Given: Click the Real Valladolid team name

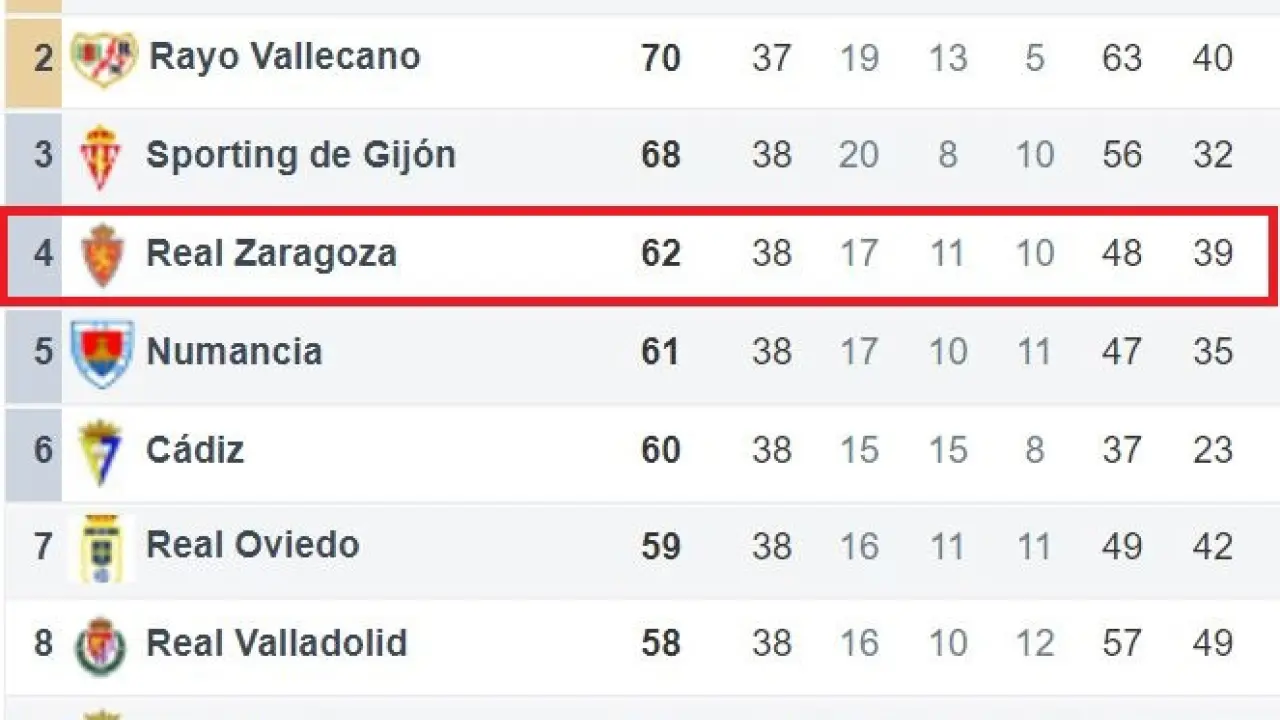Looking at the screenshot, I should (x=276, y=642).
